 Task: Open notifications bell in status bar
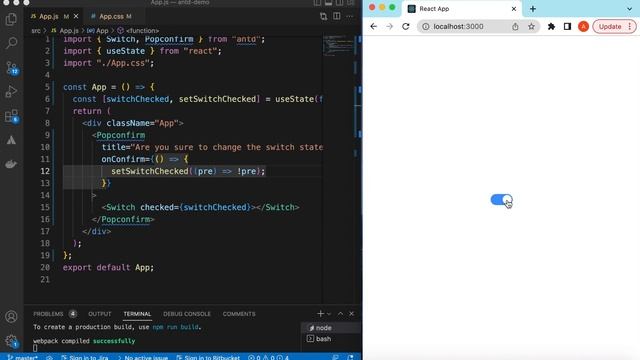351,357
